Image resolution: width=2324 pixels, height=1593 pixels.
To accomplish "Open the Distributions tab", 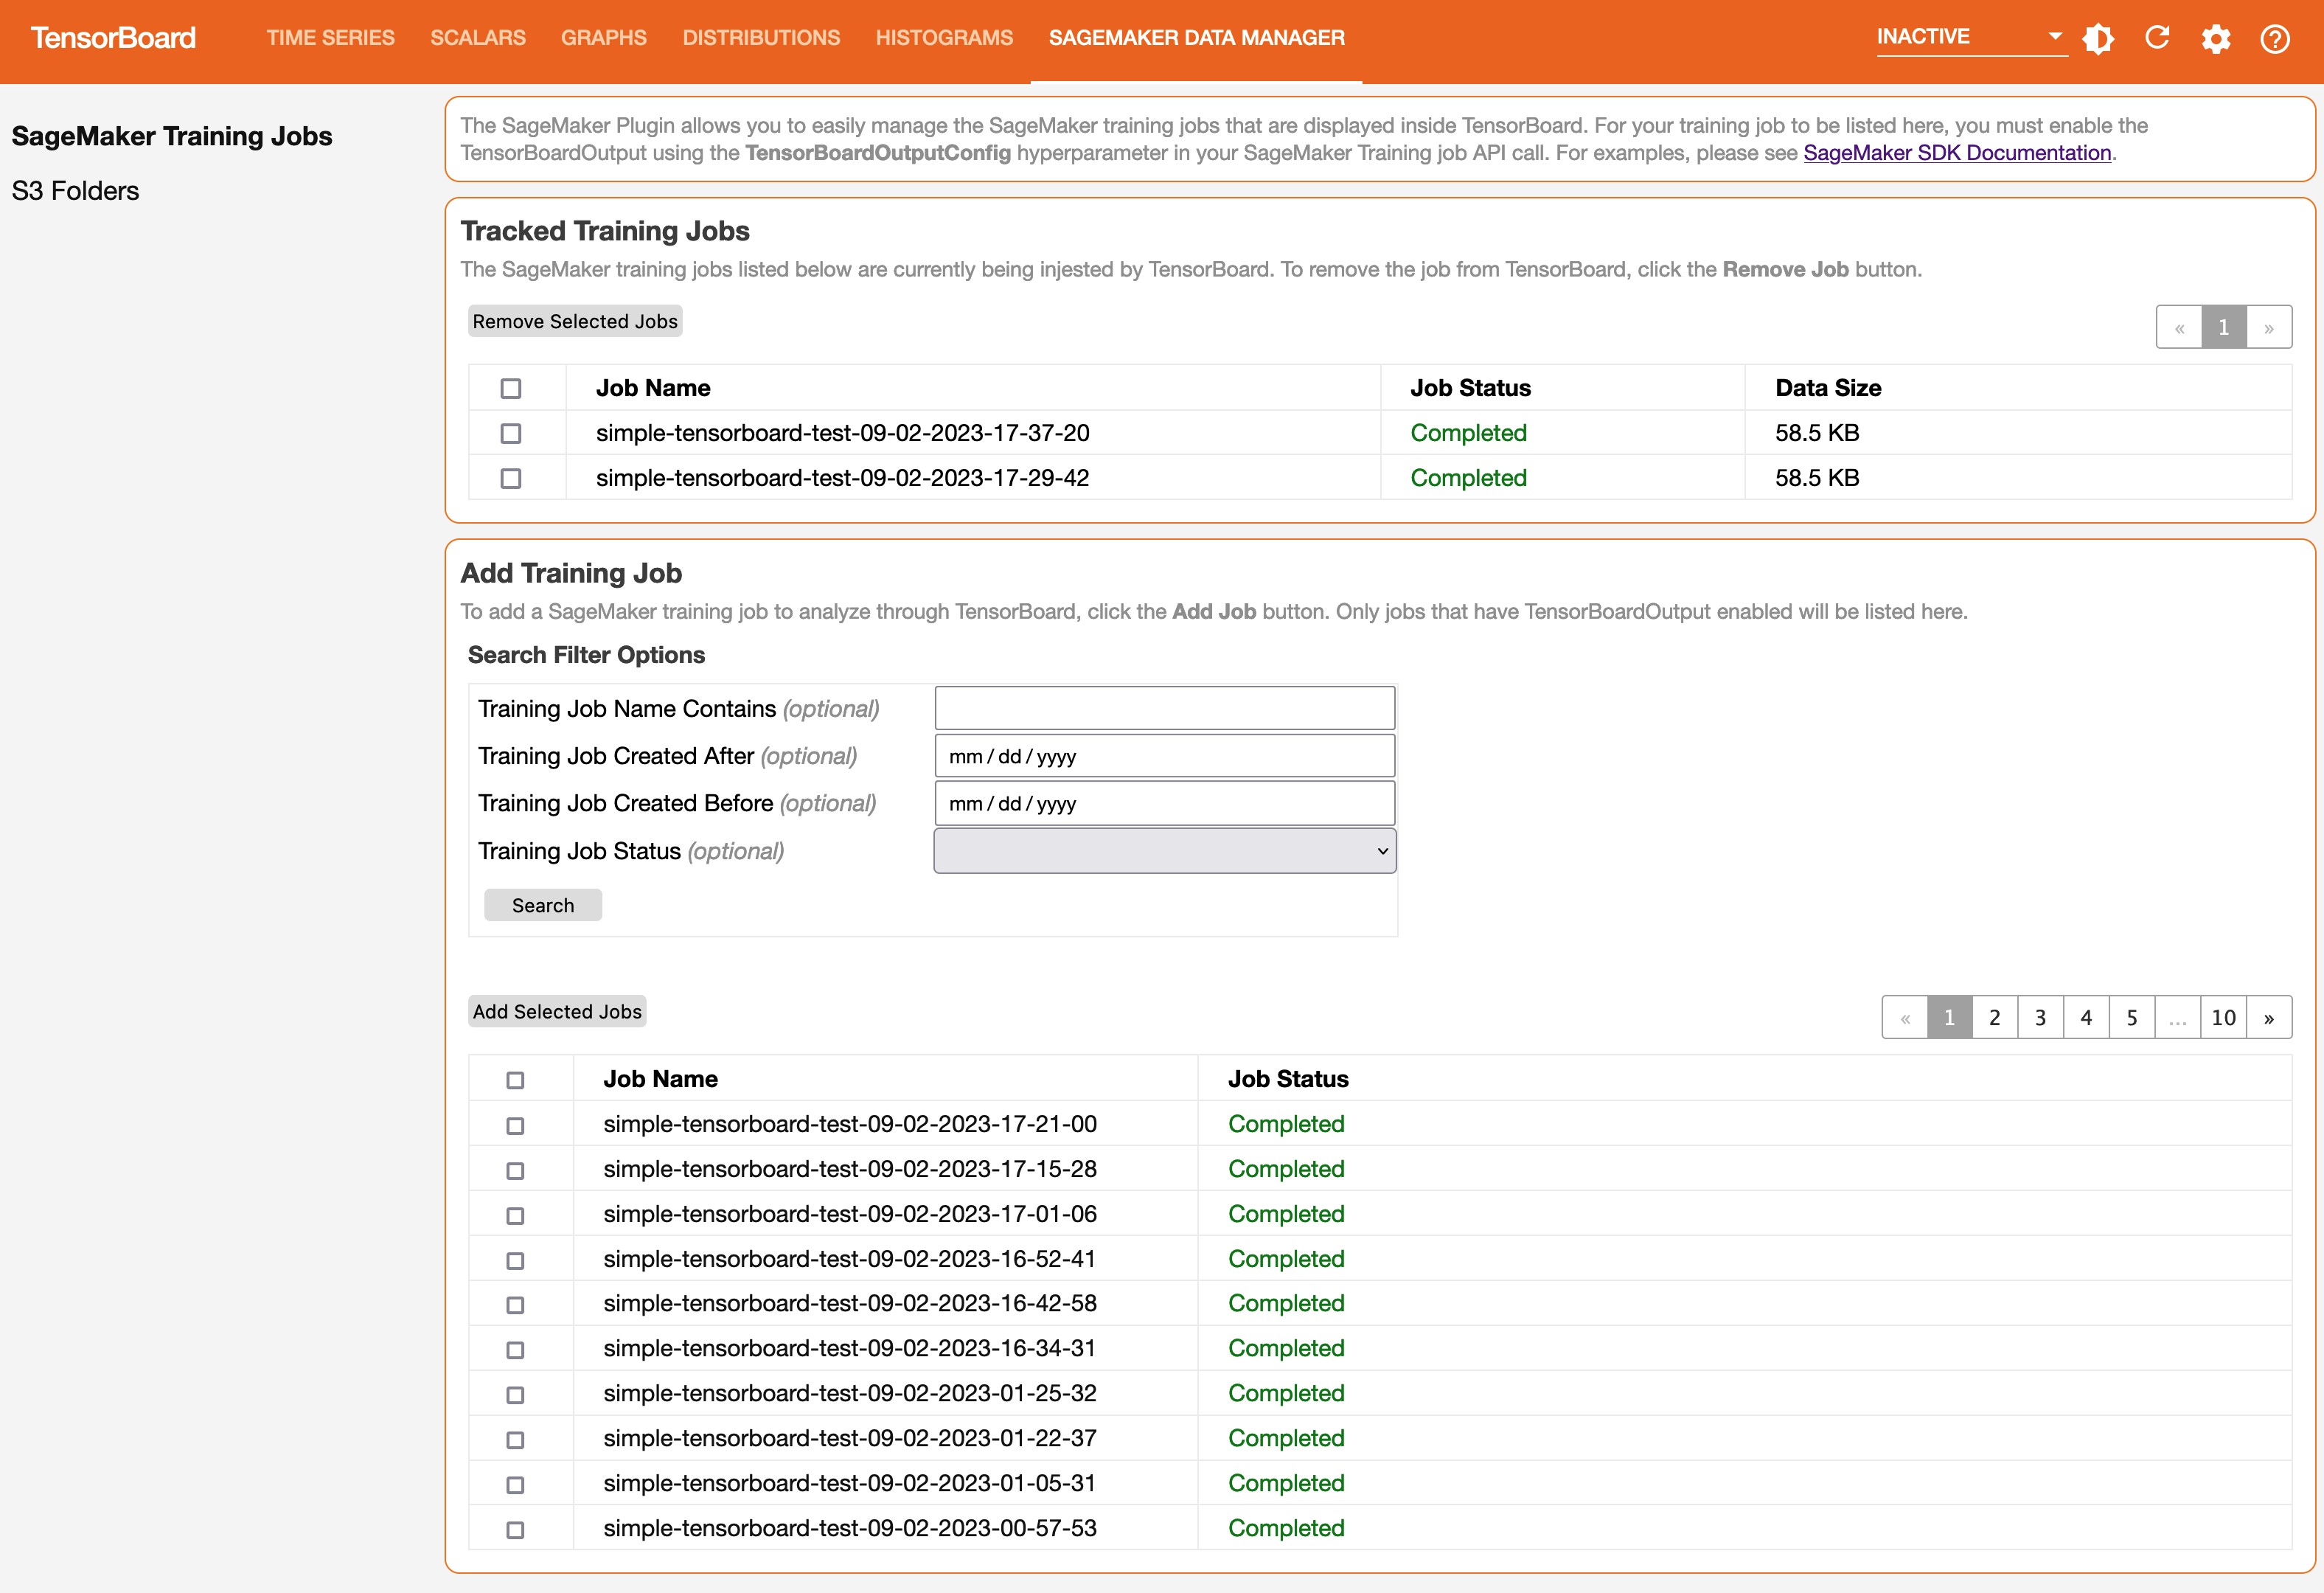I will 761,38.
